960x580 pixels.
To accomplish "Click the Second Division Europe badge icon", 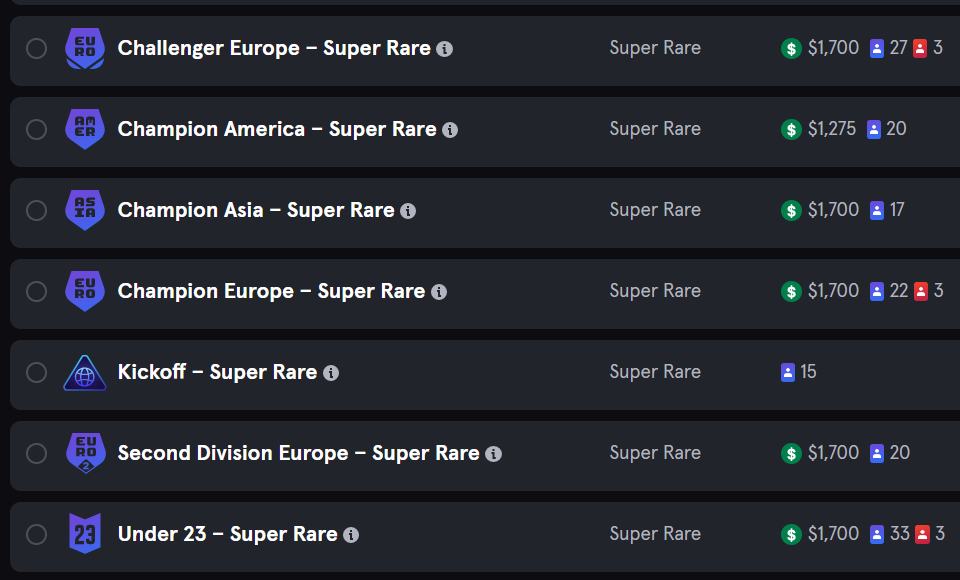I will click(x=85, y=453).
